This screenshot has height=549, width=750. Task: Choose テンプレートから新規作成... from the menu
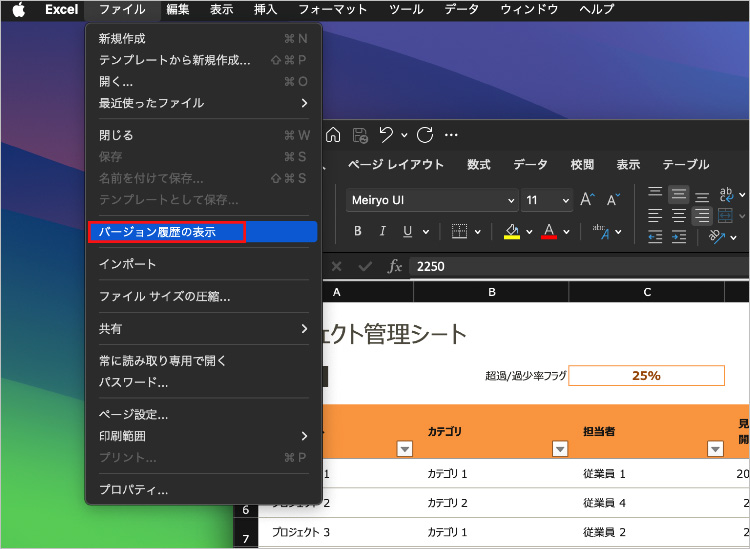coord(204,60)
